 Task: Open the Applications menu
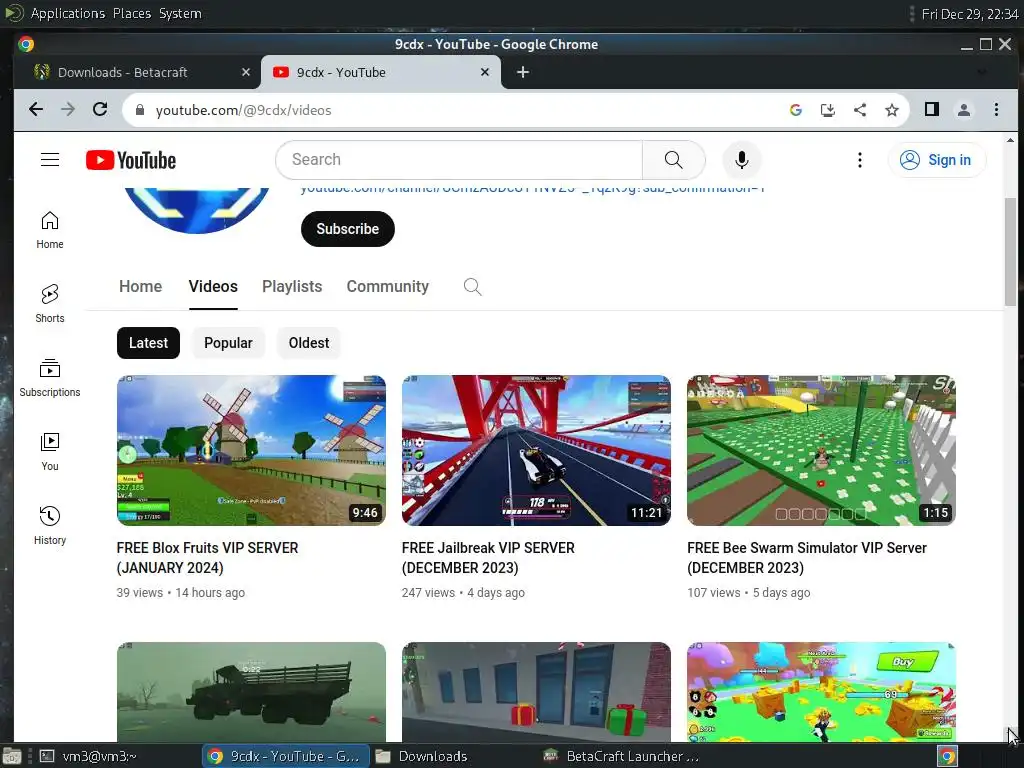67,13
